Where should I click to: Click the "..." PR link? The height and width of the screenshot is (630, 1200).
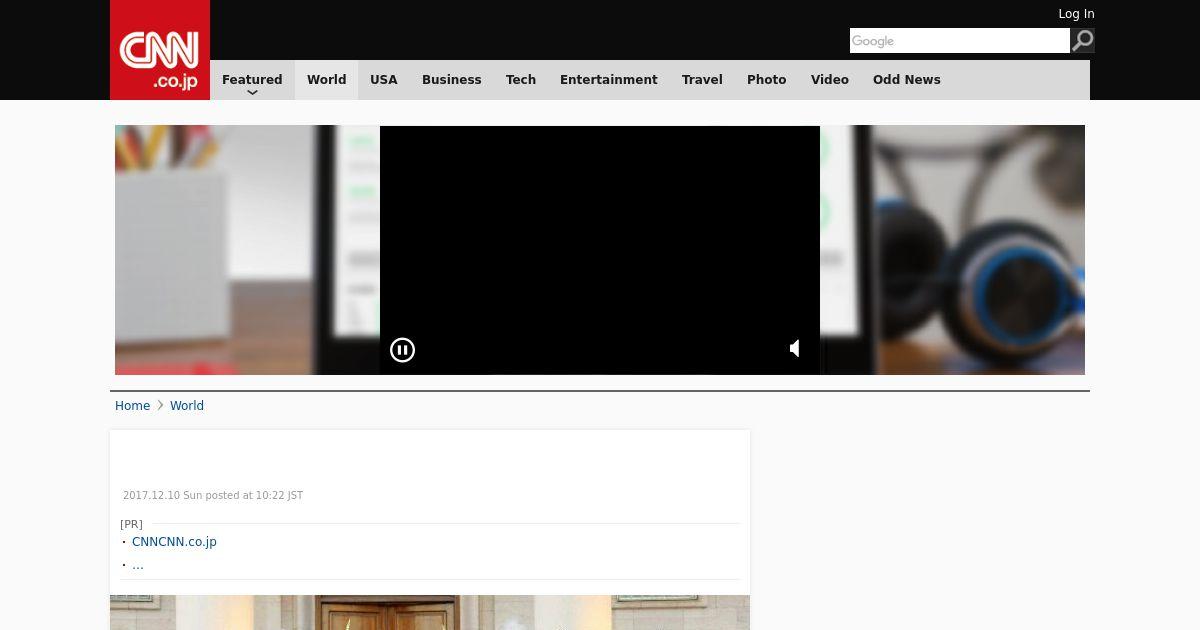pos(138,565)
